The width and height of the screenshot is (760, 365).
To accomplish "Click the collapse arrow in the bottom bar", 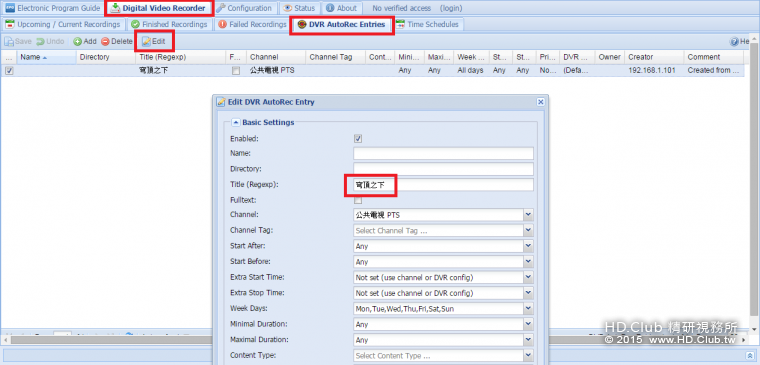I will click(x=751, y=356).
